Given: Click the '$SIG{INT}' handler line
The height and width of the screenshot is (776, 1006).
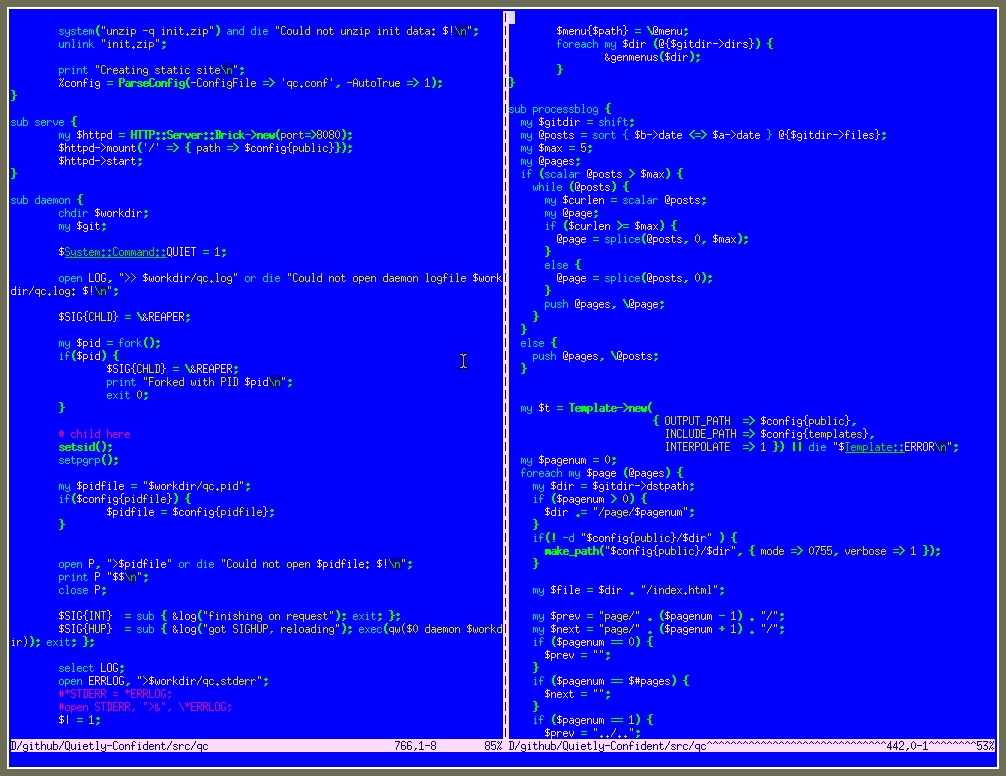Looking at the screenshot, I should [230, 616].
